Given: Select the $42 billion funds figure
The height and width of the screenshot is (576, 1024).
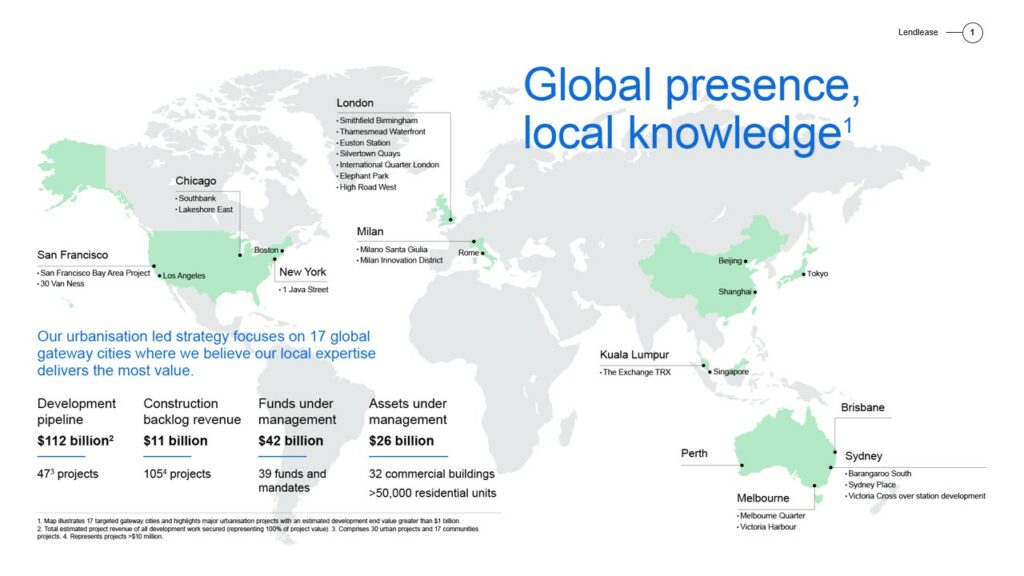Looking at the screenshot, I should (290, 441).
